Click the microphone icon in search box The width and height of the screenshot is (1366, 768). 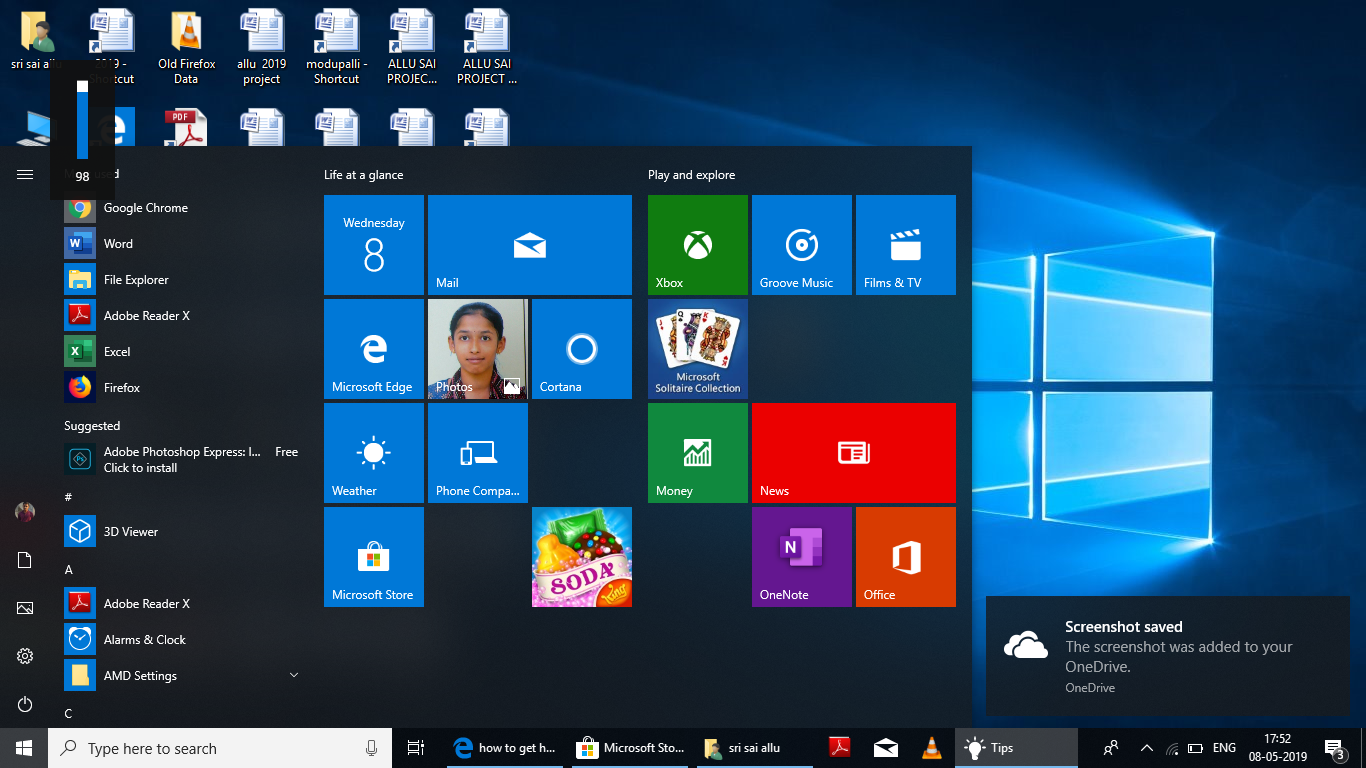[372, 748]
